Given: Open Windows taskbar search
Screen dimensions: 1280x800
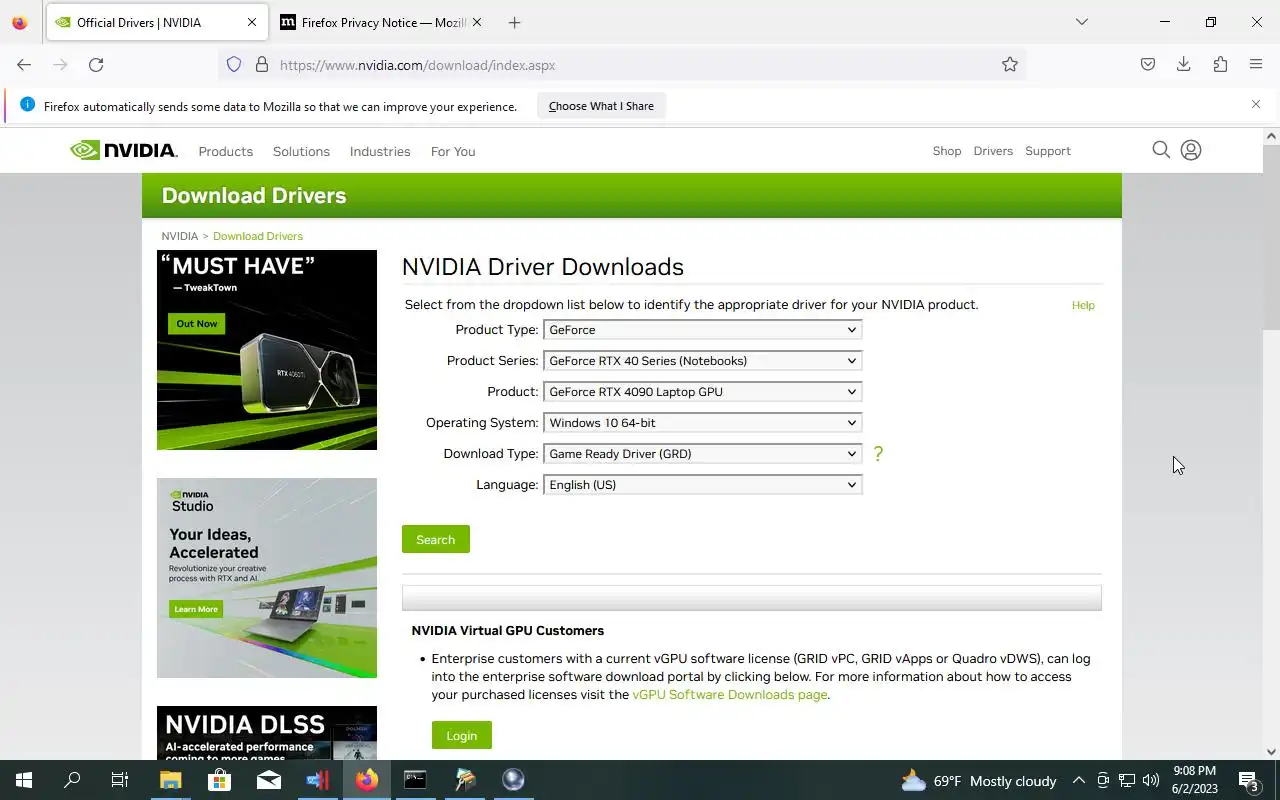Looking at the screenshot, I should (72, 780).
